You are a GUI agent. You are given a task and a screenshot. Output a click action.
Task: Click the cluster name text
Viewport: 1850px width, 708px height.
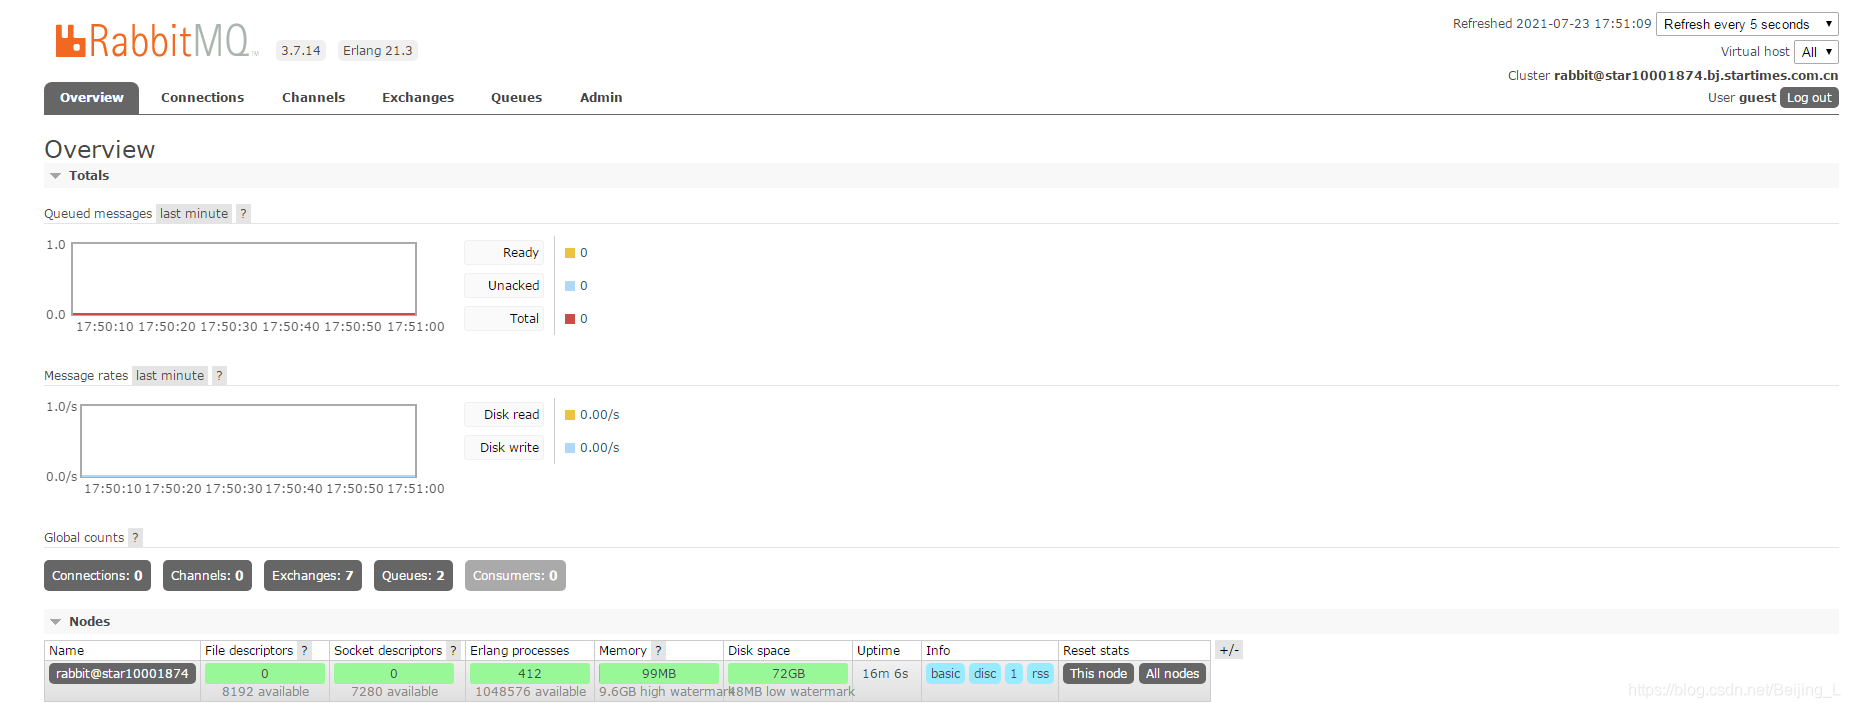click(1695, 75)
